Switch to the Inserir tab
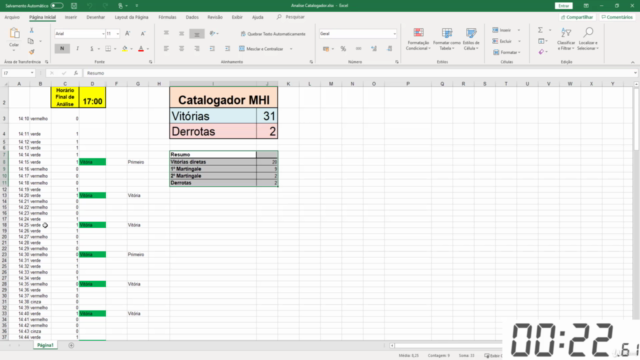 [x=71, y=17]
